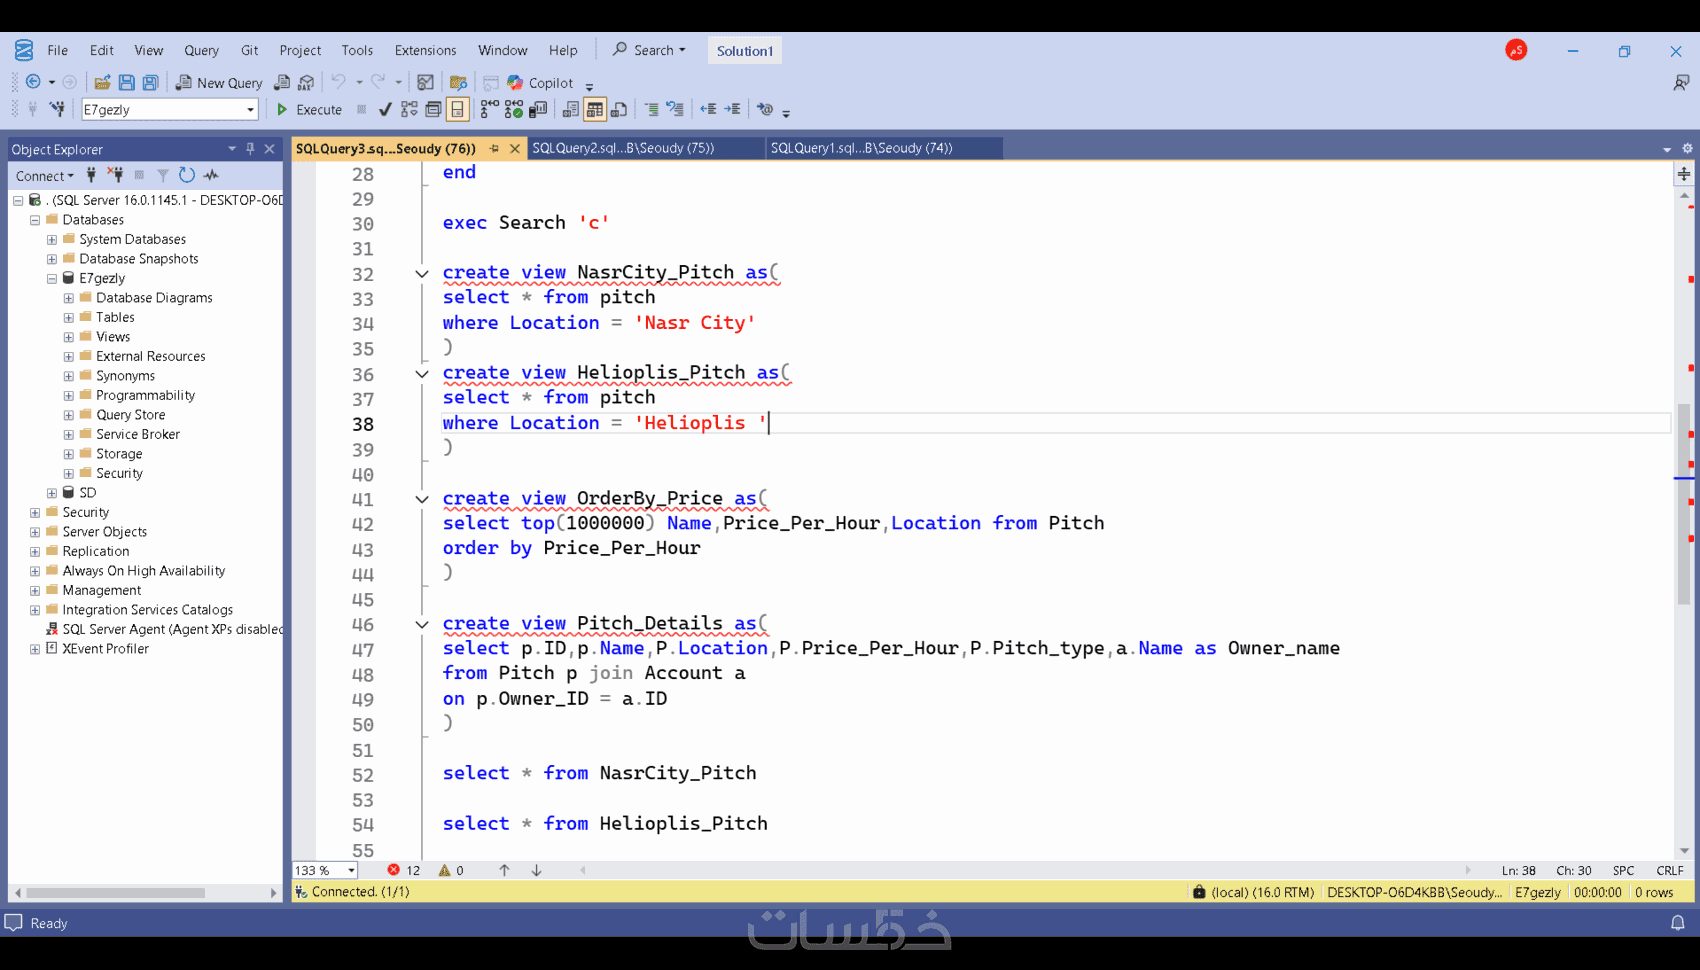1700x970 pixels.
Task: Save the current query file
Action: [127, 82]
